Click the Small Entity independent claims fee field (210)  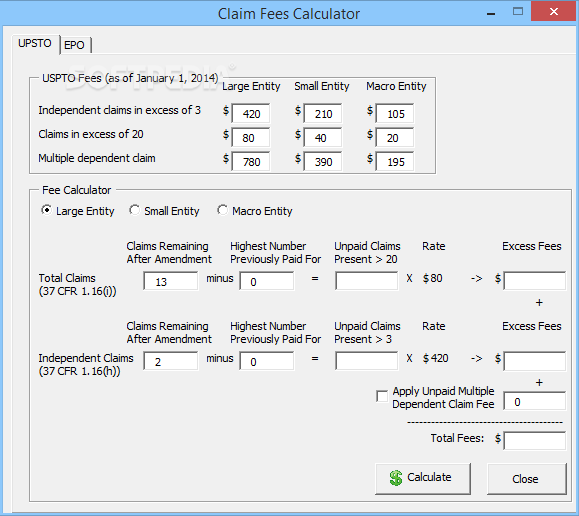322,113
